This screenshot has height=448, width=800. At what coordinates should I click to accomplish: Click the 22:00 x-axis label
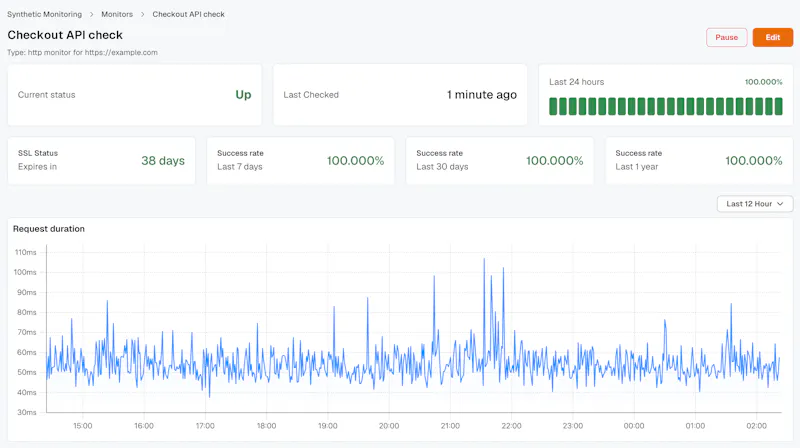click(511, 426)
